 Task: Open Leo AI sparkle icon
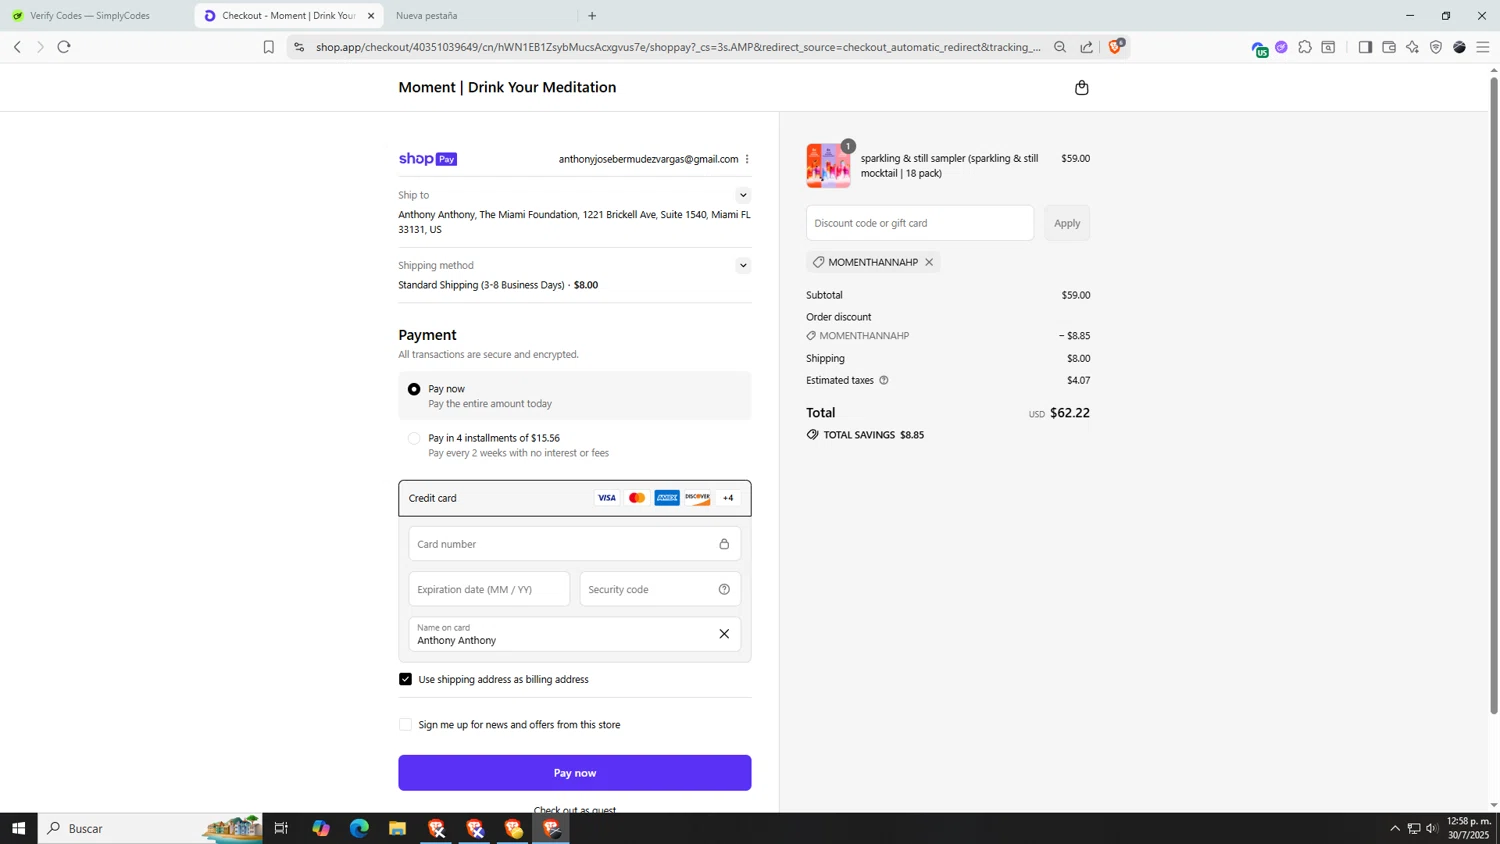coord(1412,47)
